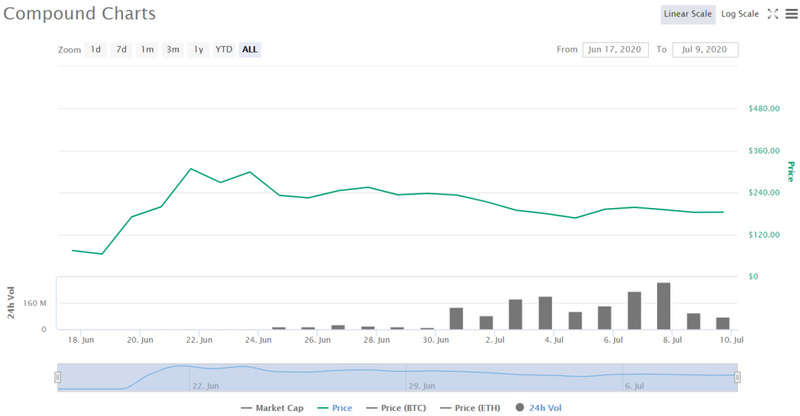Open fullscreen view icon
800x416 pixels.
[772, 14]
